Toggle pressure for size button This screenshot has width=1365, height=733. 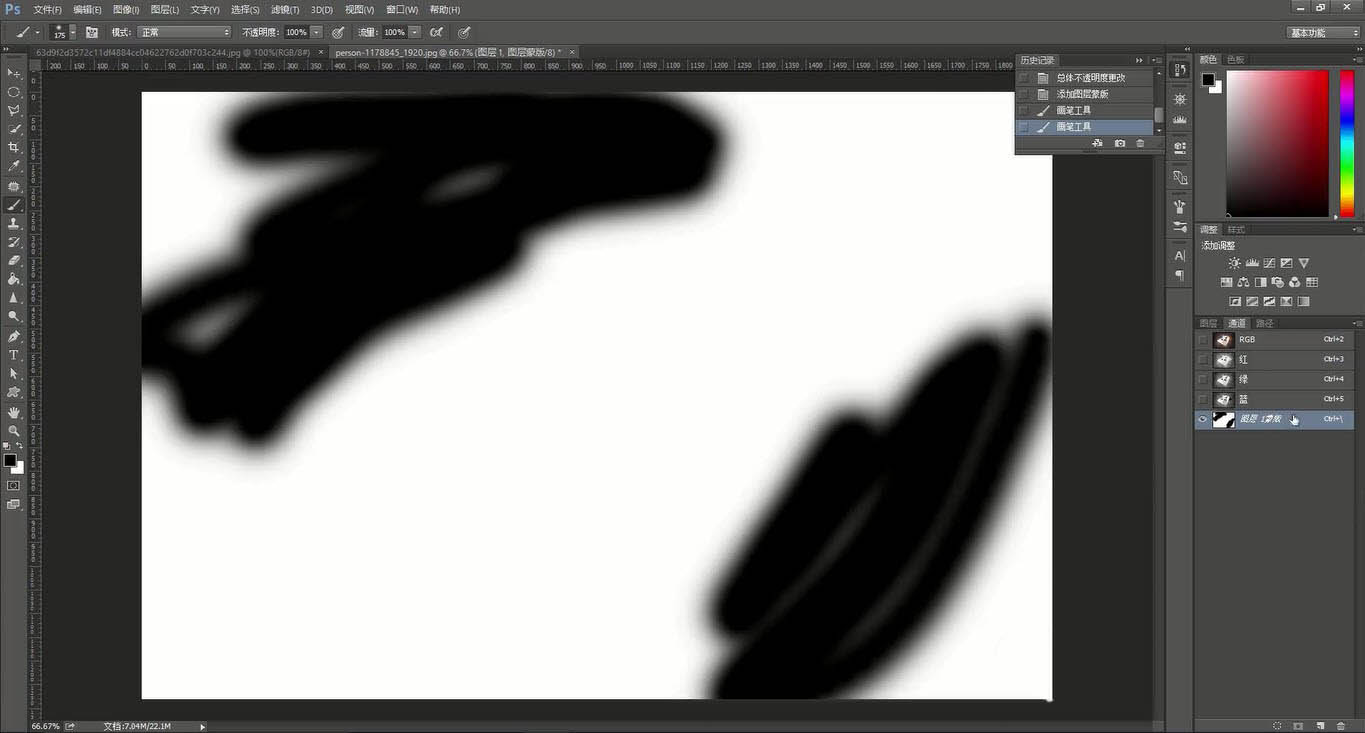click(464, 32)
